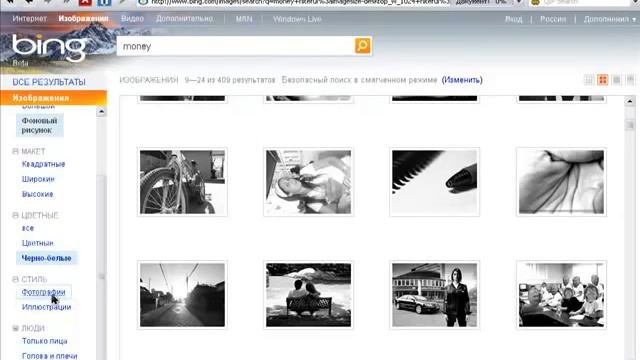Select the rightmost detail view icon

(630, 80)
